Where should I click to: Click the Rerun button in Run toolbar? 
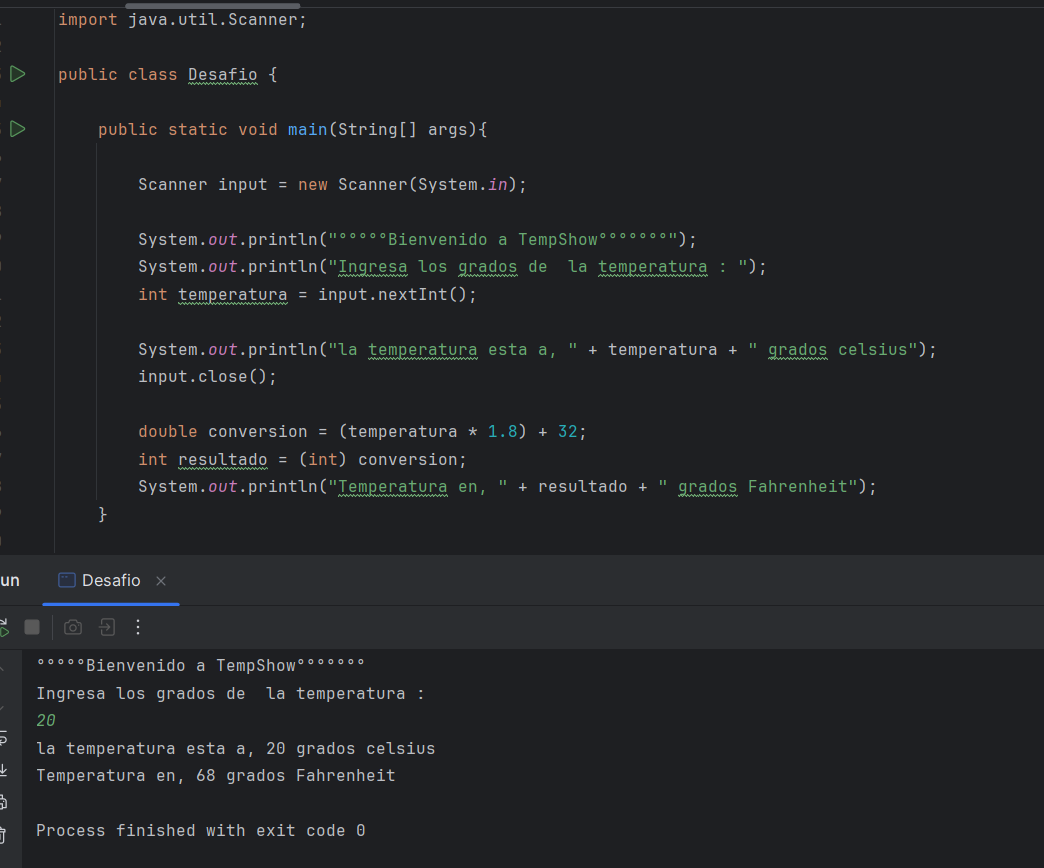point(4,627)
